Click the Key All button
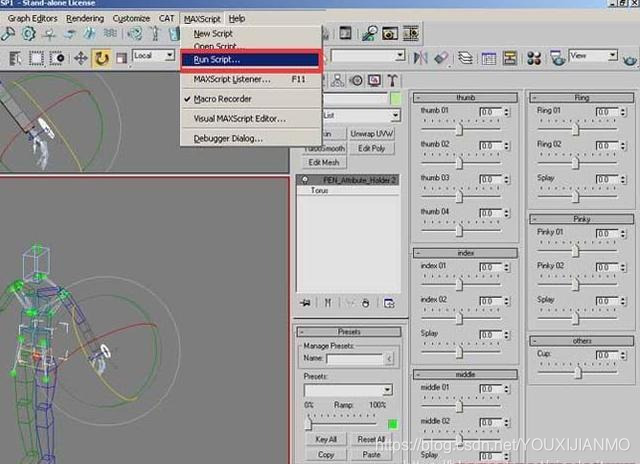This screenshot has height=464, width=640. (x=326, y=439)
